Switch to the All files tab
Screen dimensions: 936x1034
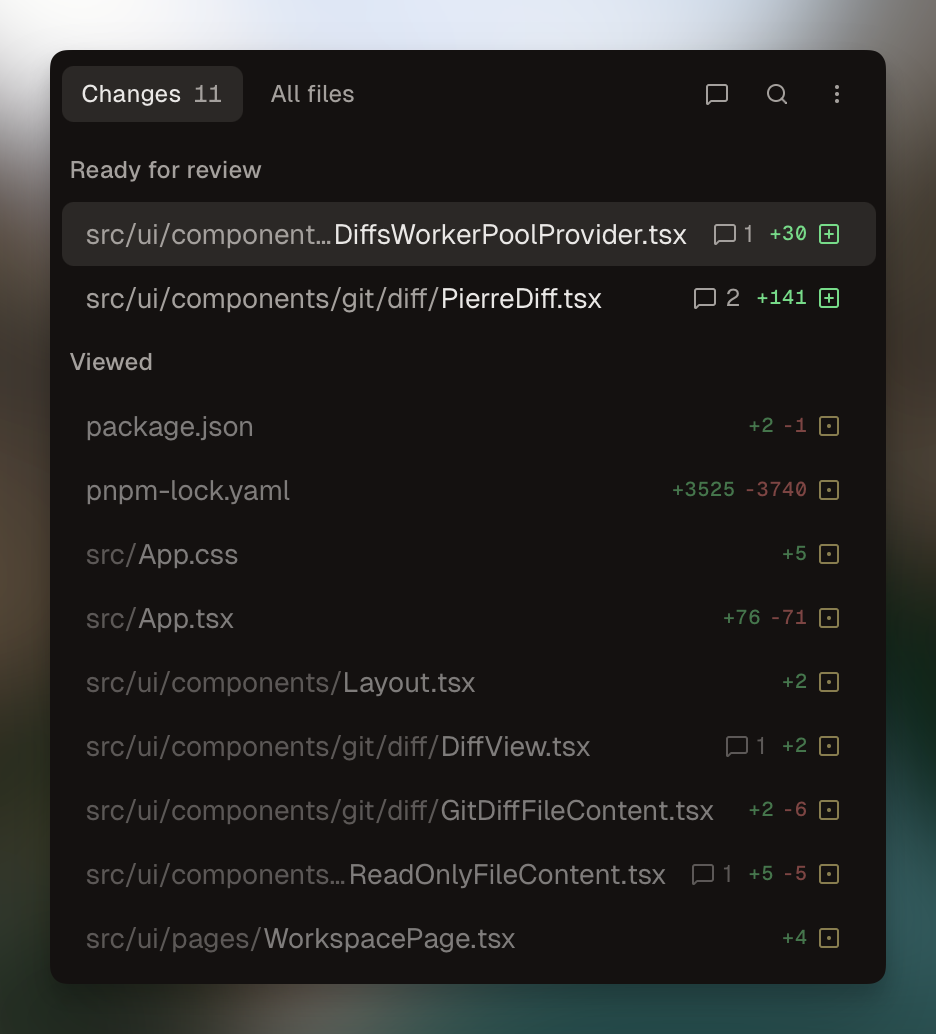[312, 94]
